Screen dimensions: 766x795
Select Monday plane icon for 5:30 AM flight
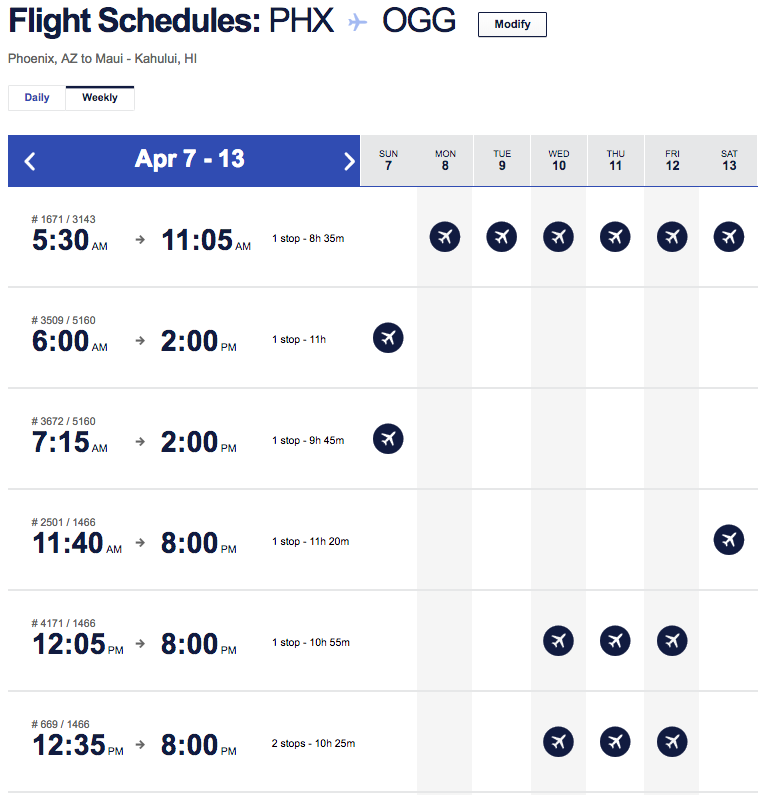point(445,237)
